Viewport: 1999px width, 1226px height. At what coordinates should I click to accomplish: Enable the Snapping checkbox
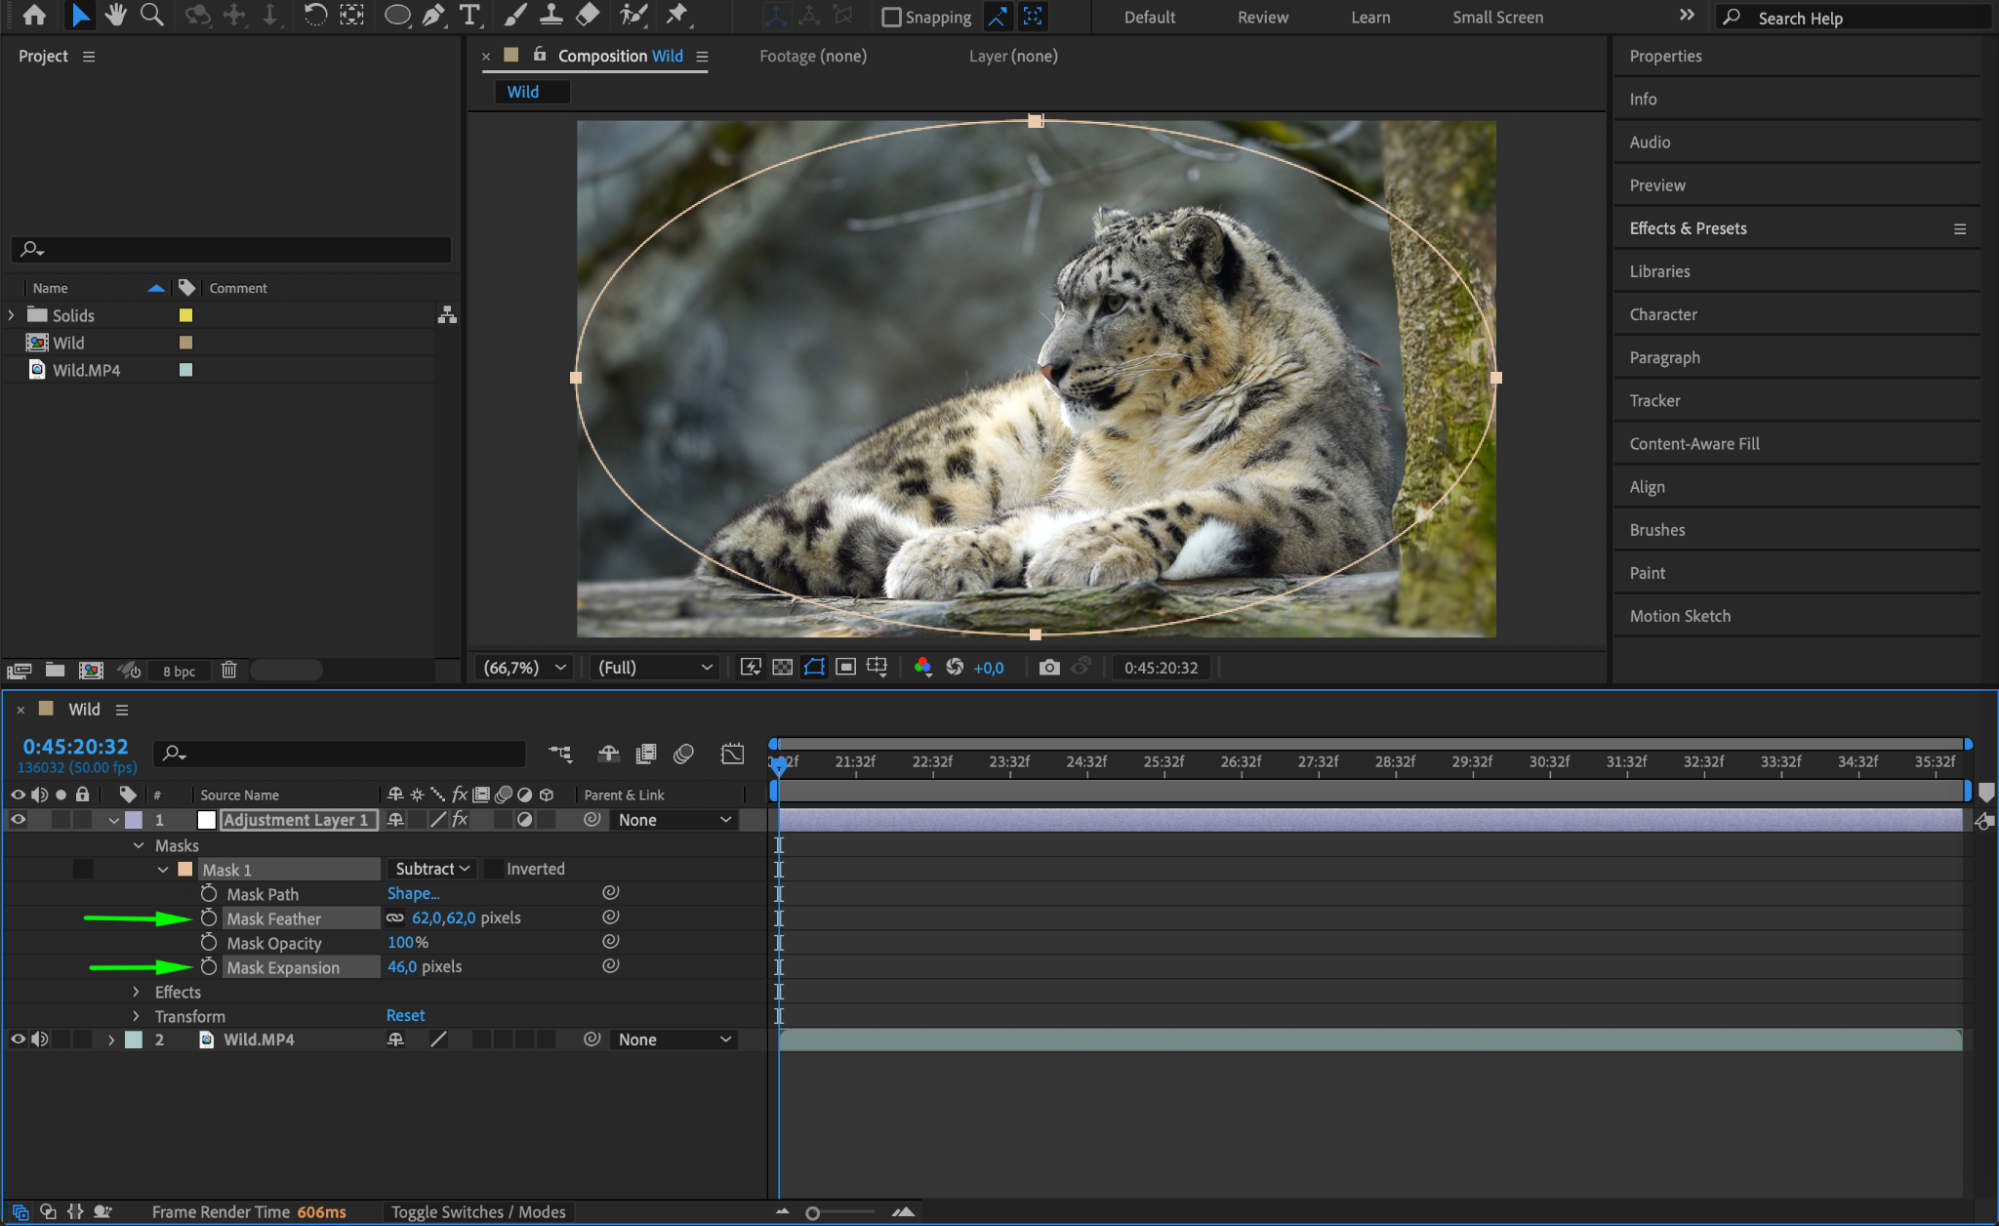(x=891, y=17)
